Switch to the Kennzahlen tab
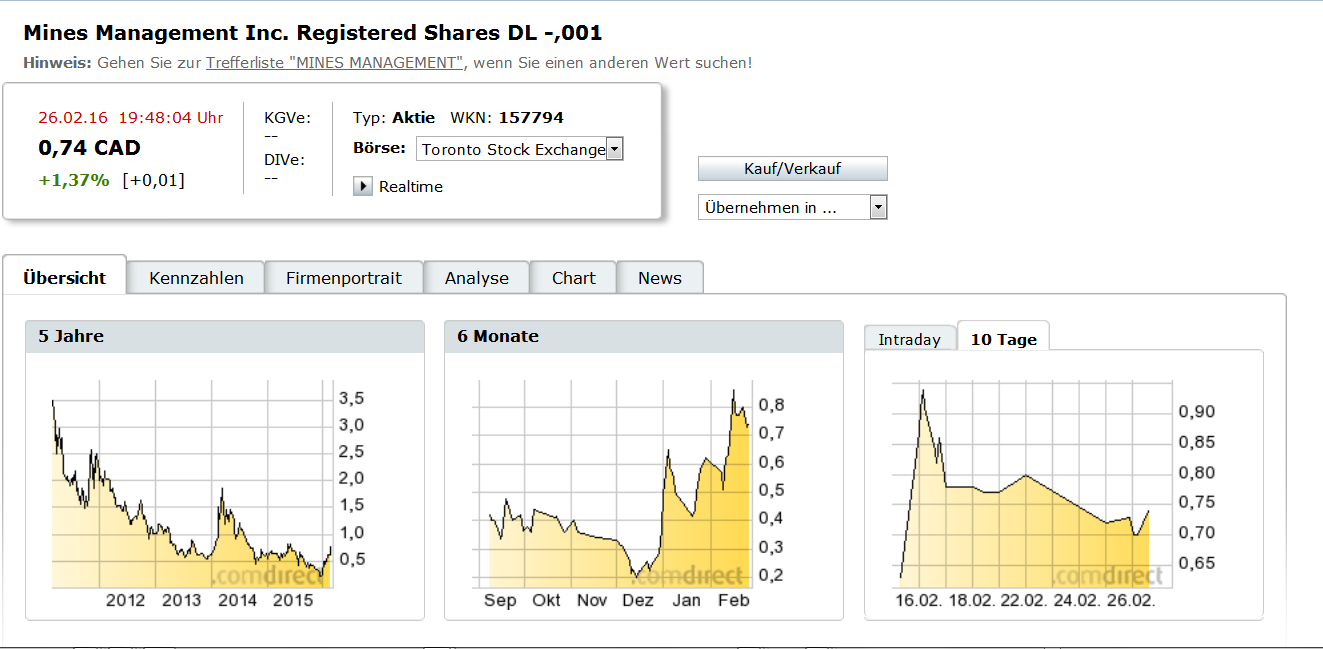The width and height of the screenshot is (1323, 649). 196,278
